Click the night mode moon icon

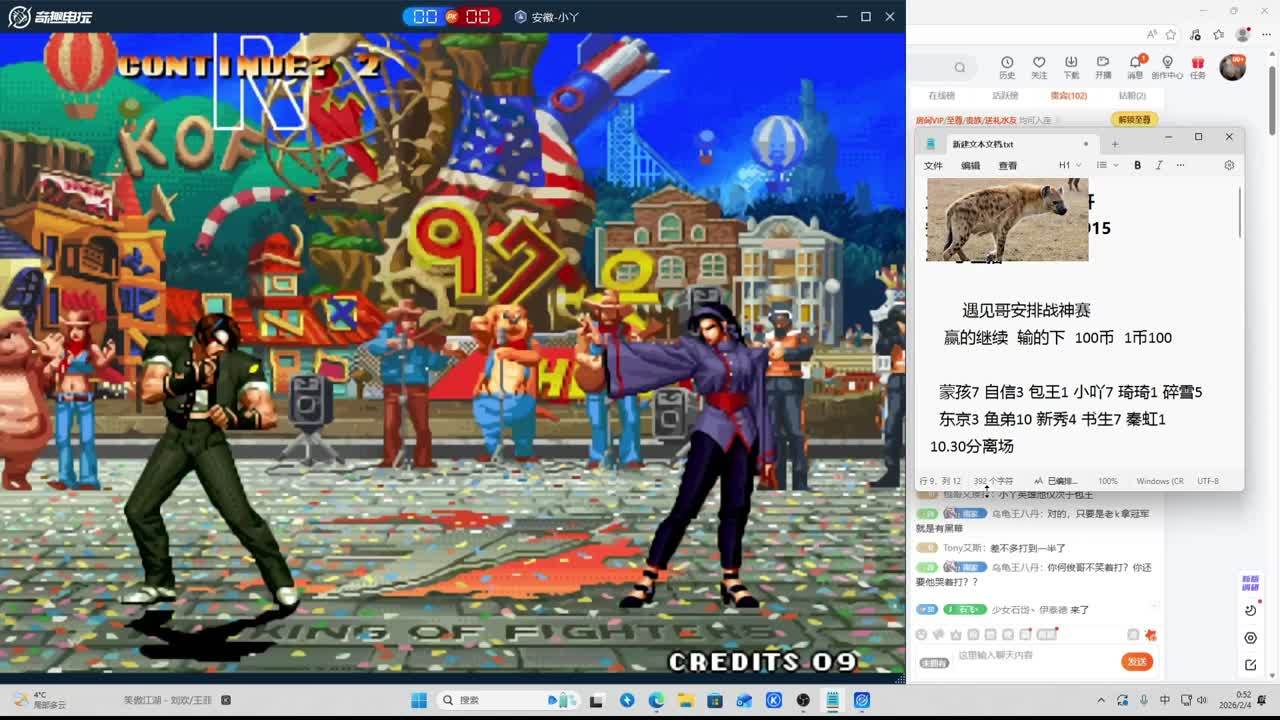point(1250,611)
